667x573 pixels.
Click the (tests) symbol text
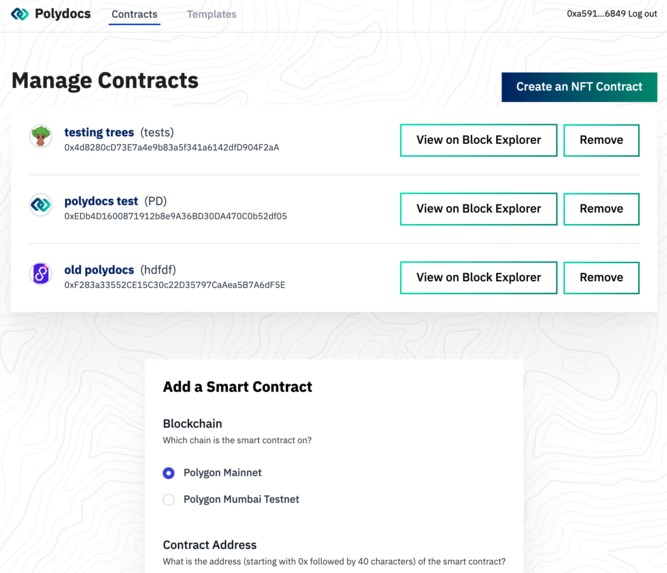point(157,132)
